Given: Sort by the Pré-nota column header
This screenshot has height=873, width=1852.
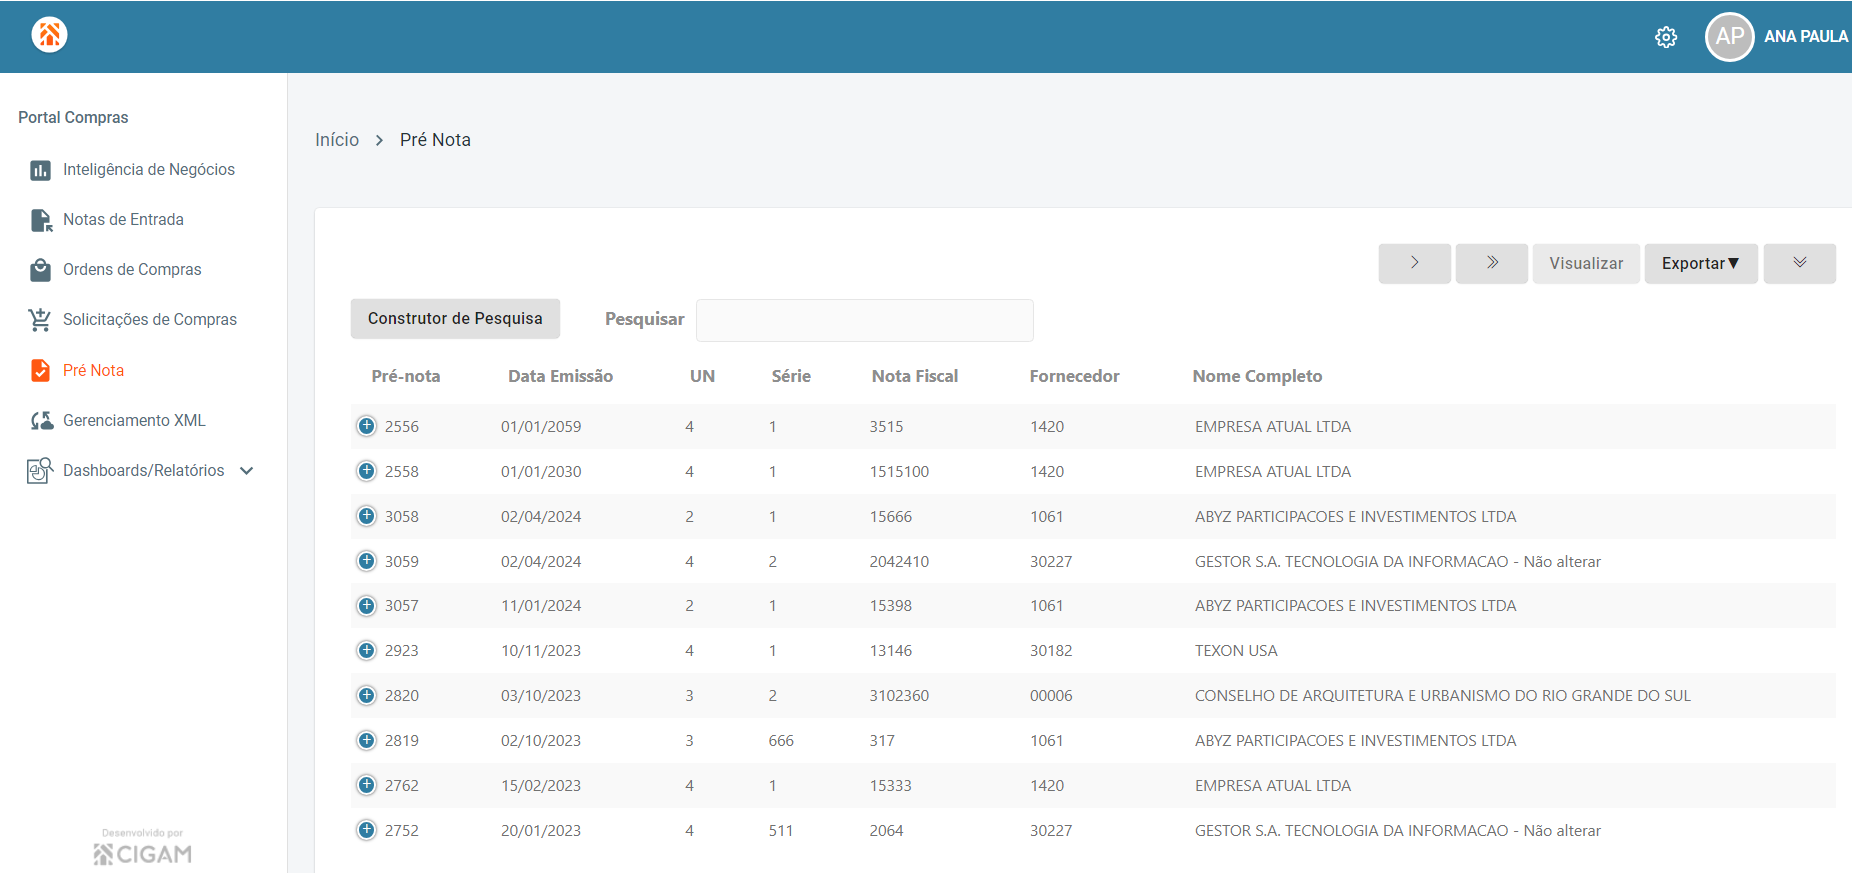Looking at the screenshot, I should tap(406, 376).
